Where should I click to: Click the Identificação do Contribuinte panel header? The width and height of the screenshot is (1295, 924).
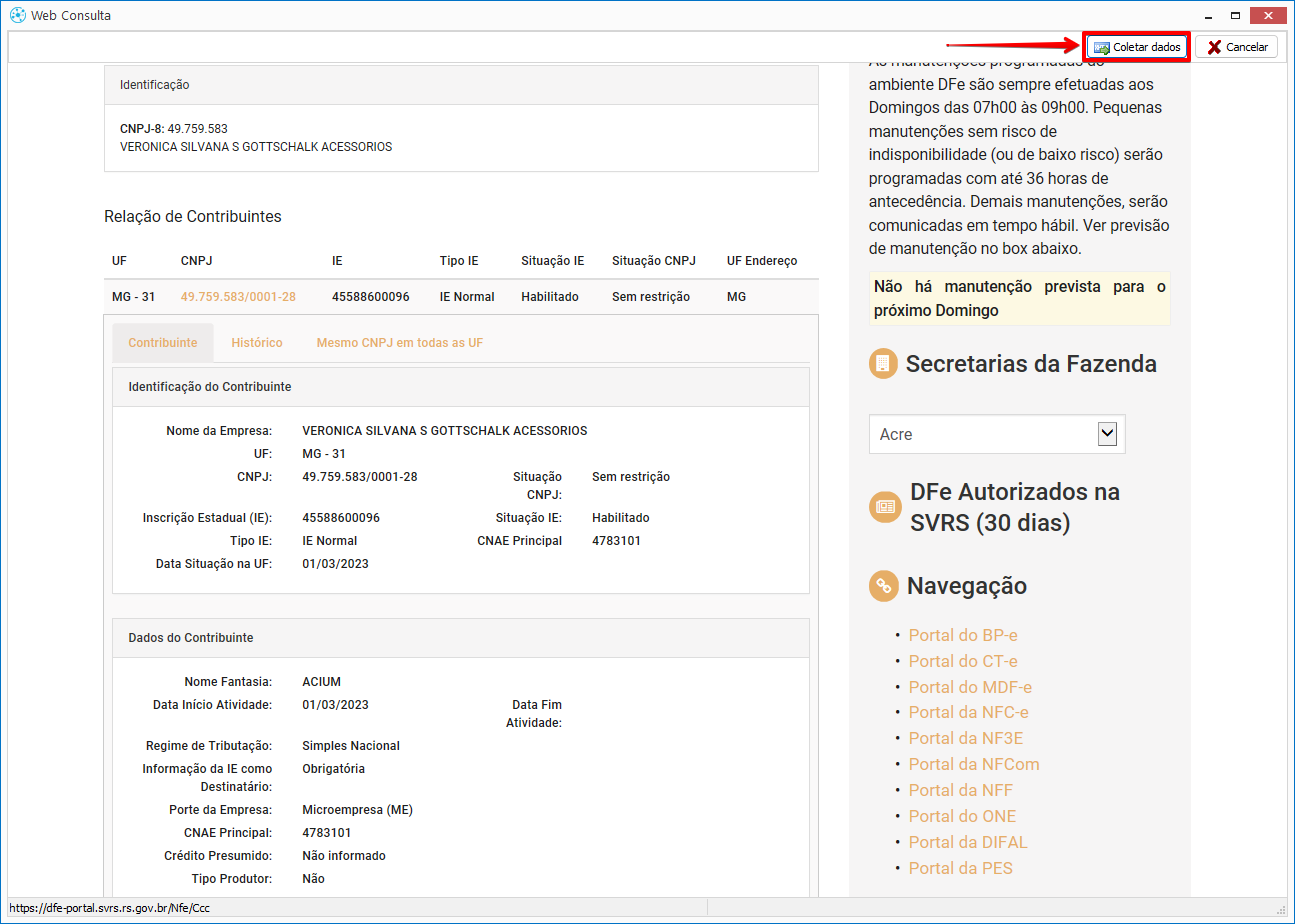[x=461, y=386]
